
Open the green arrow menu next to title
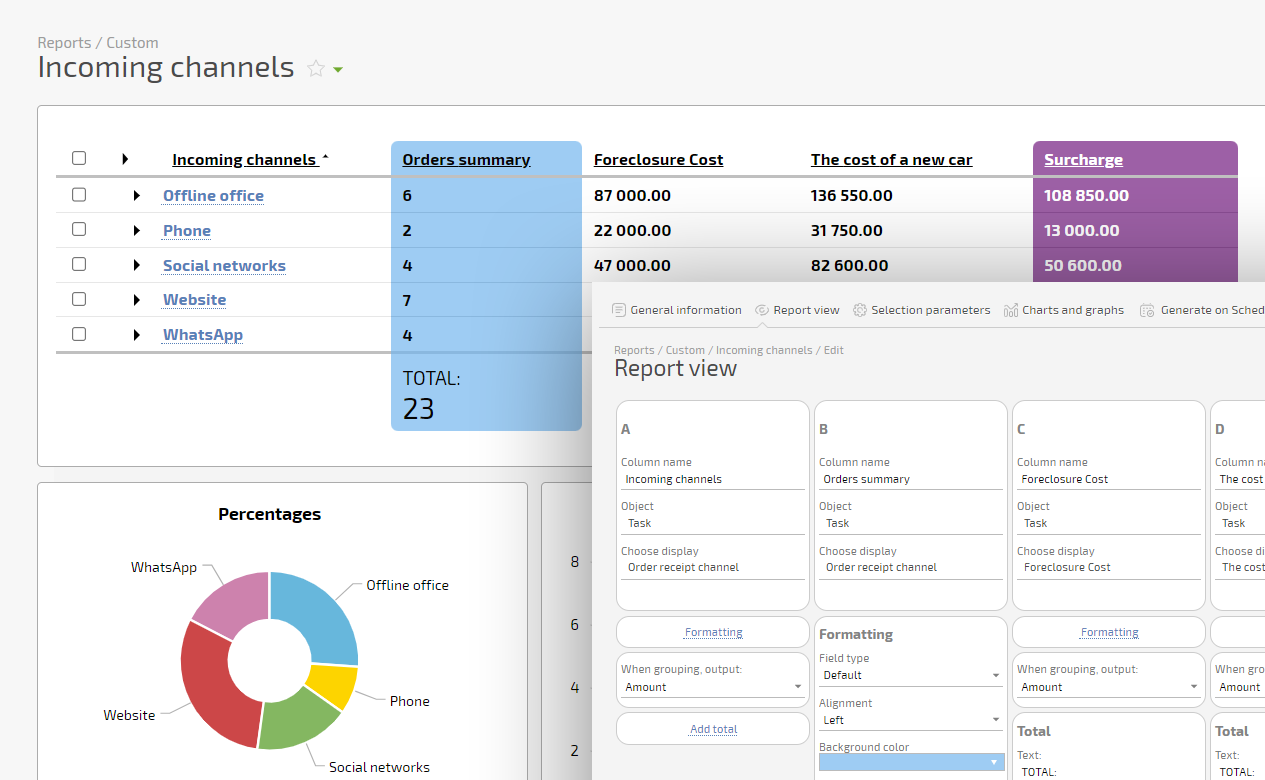[338, 70]
